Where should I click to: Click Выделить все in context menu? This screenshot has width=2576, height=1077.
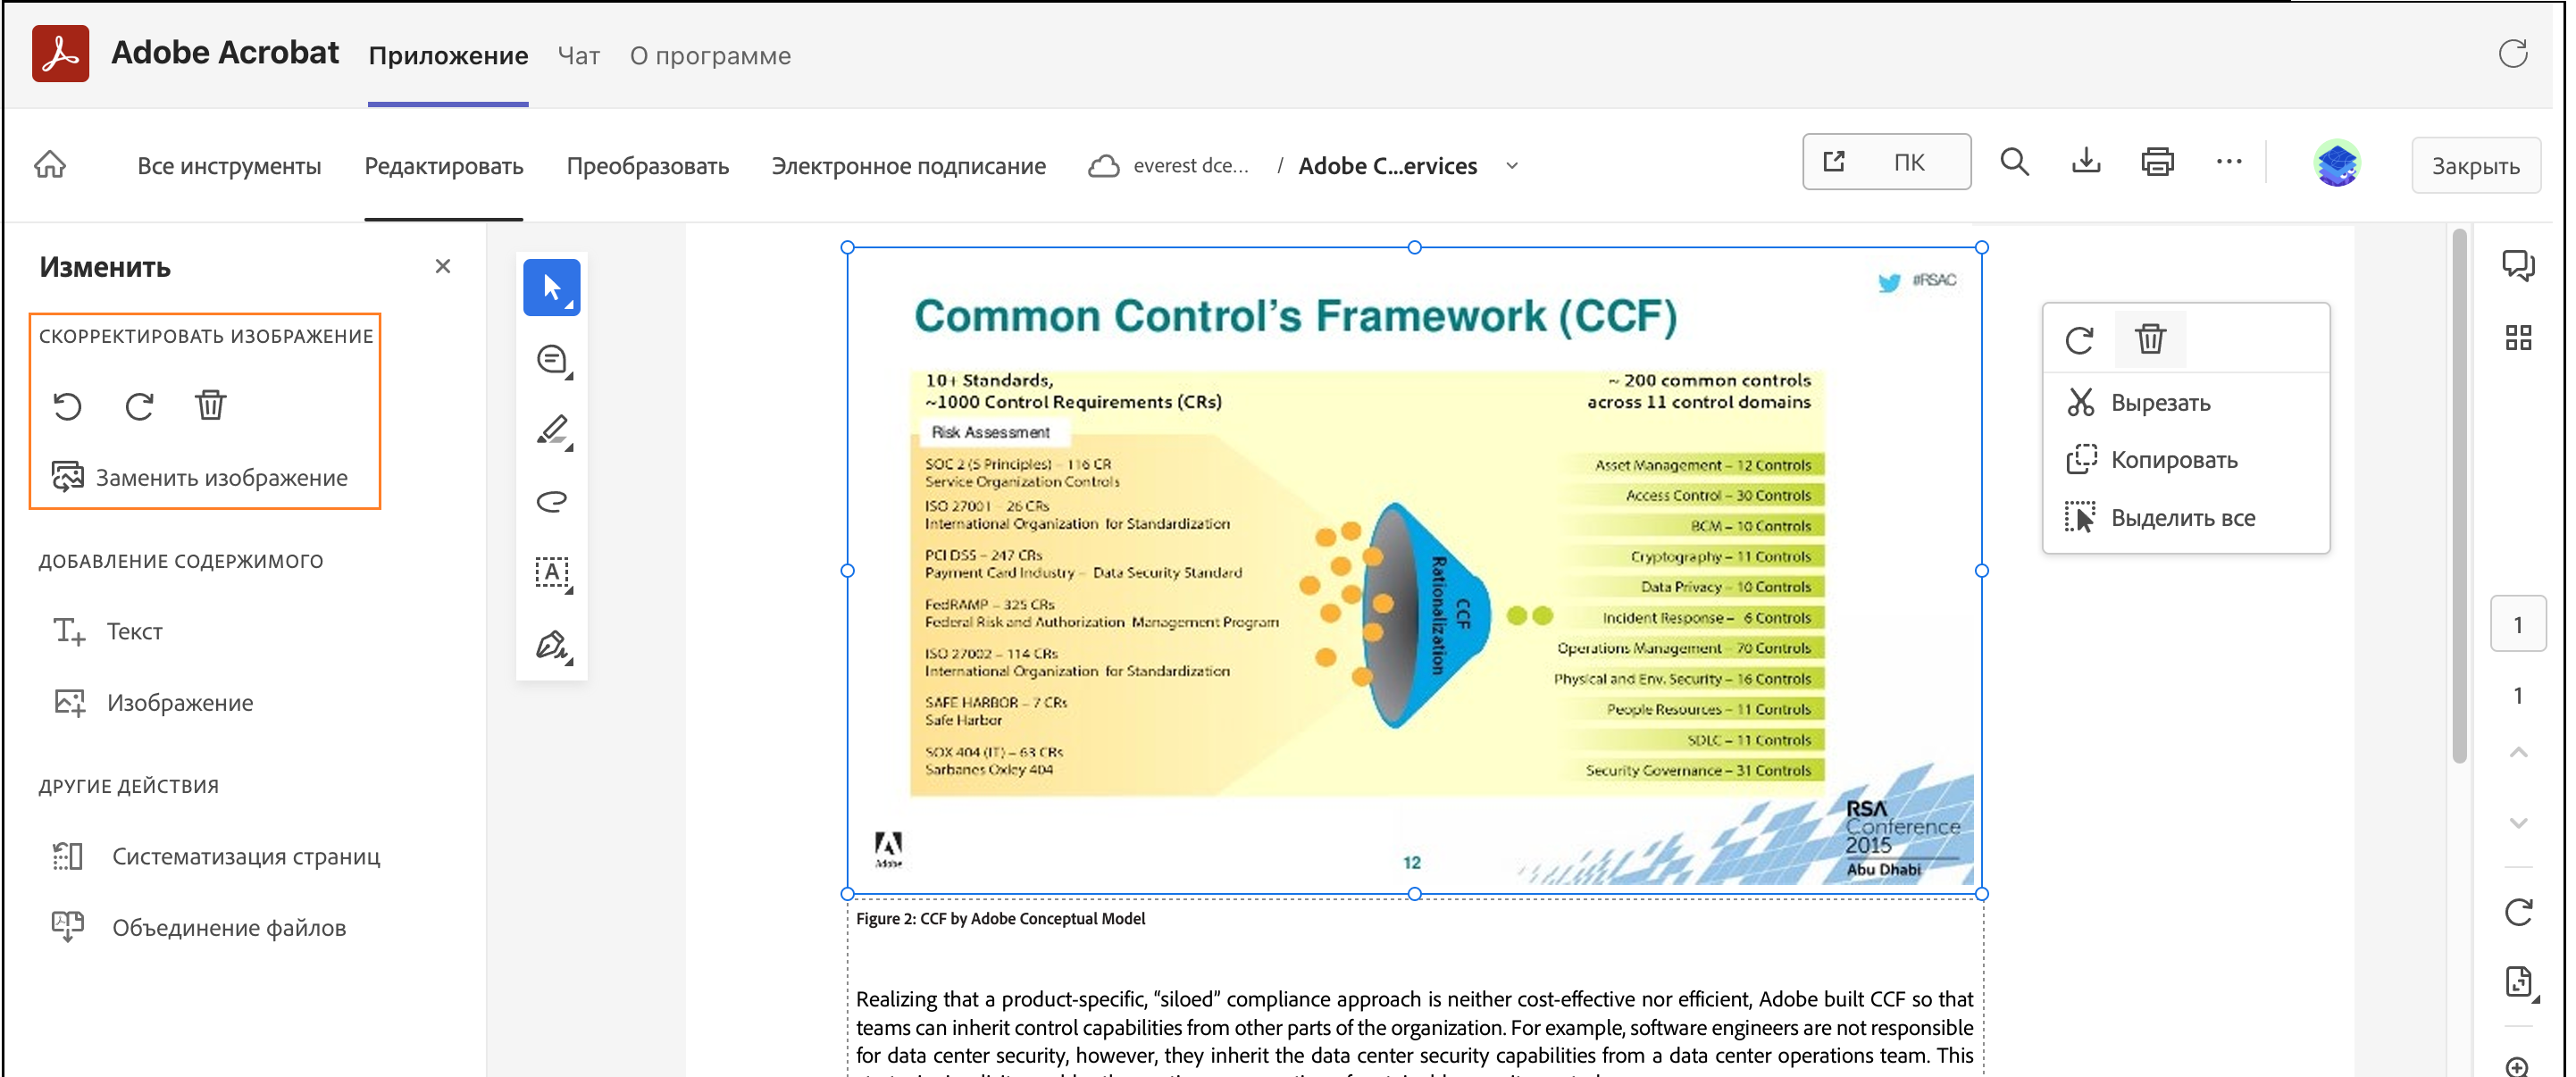pyautogui.click(x=2185, y=517)
